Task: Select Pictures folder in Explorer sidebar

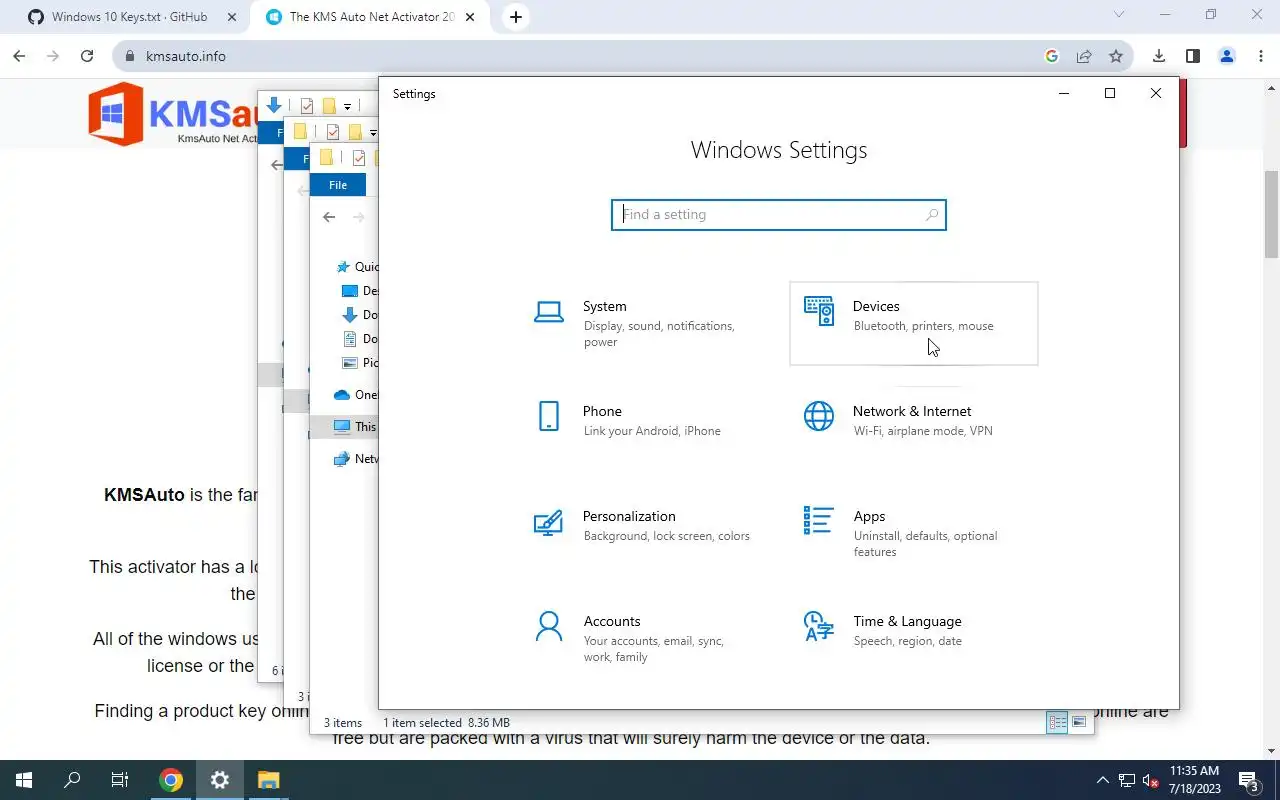Action: (x=360, y=363)
